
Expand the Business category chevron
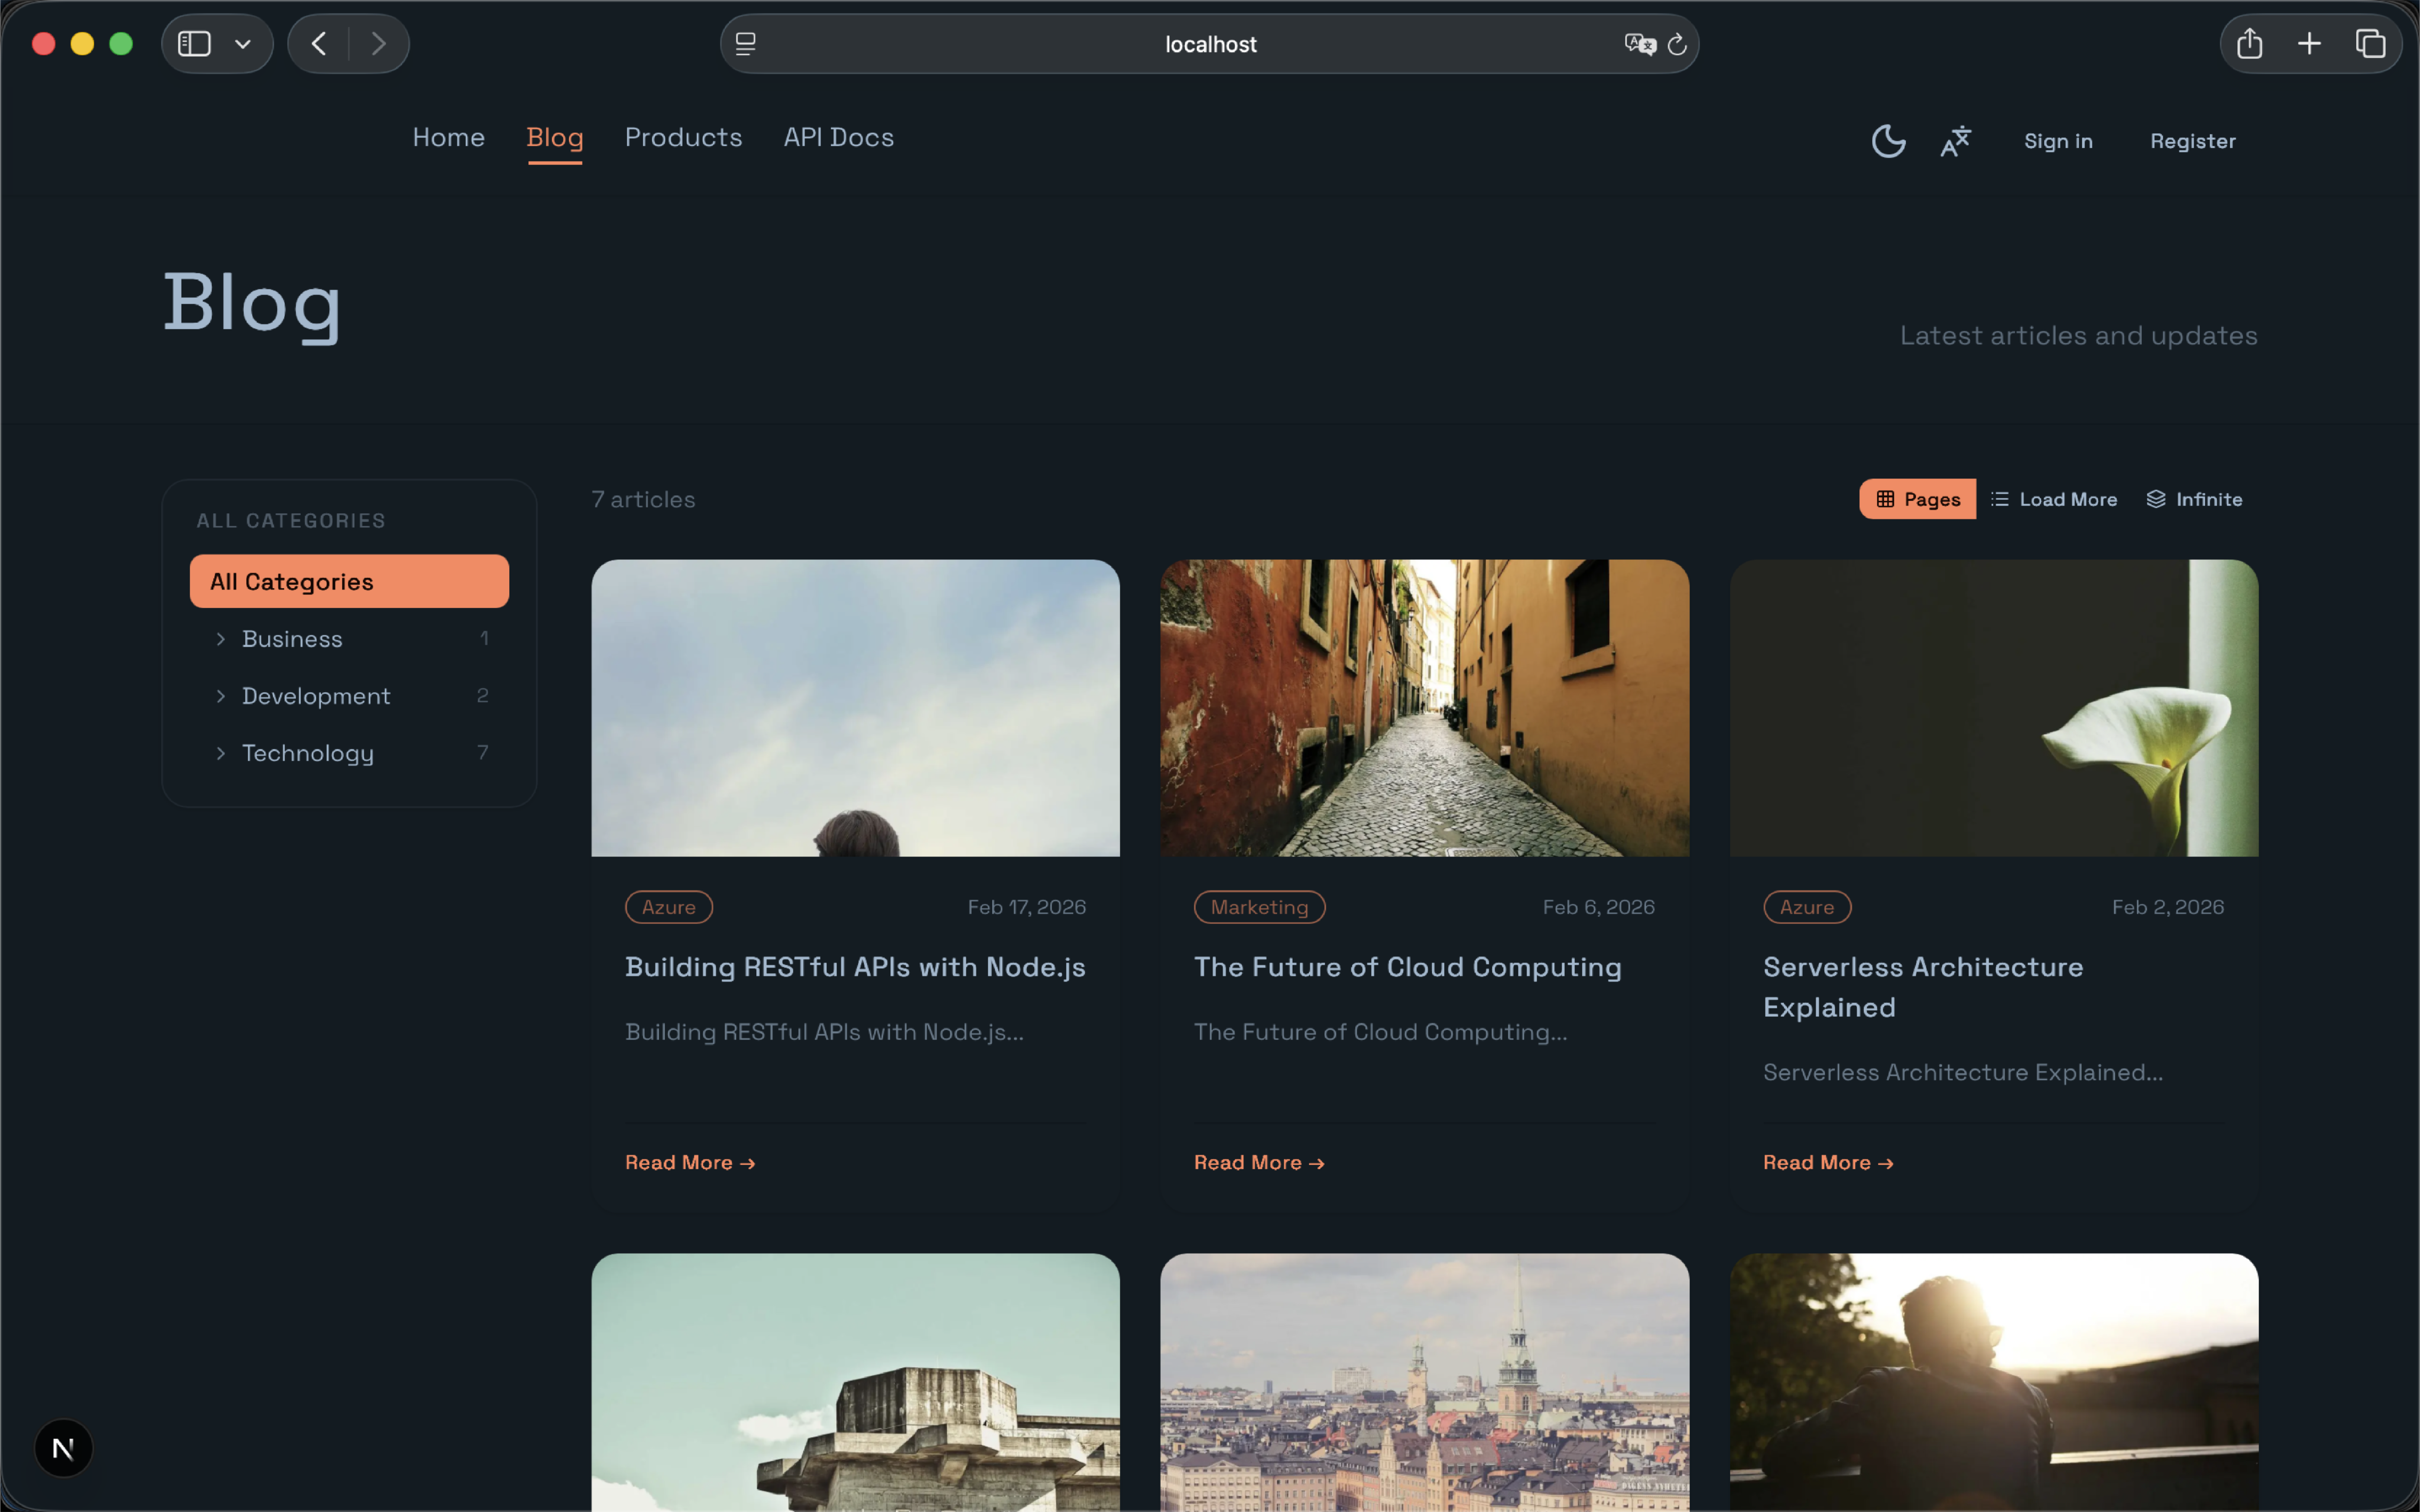pyautogui.click(x=221, y=639)
